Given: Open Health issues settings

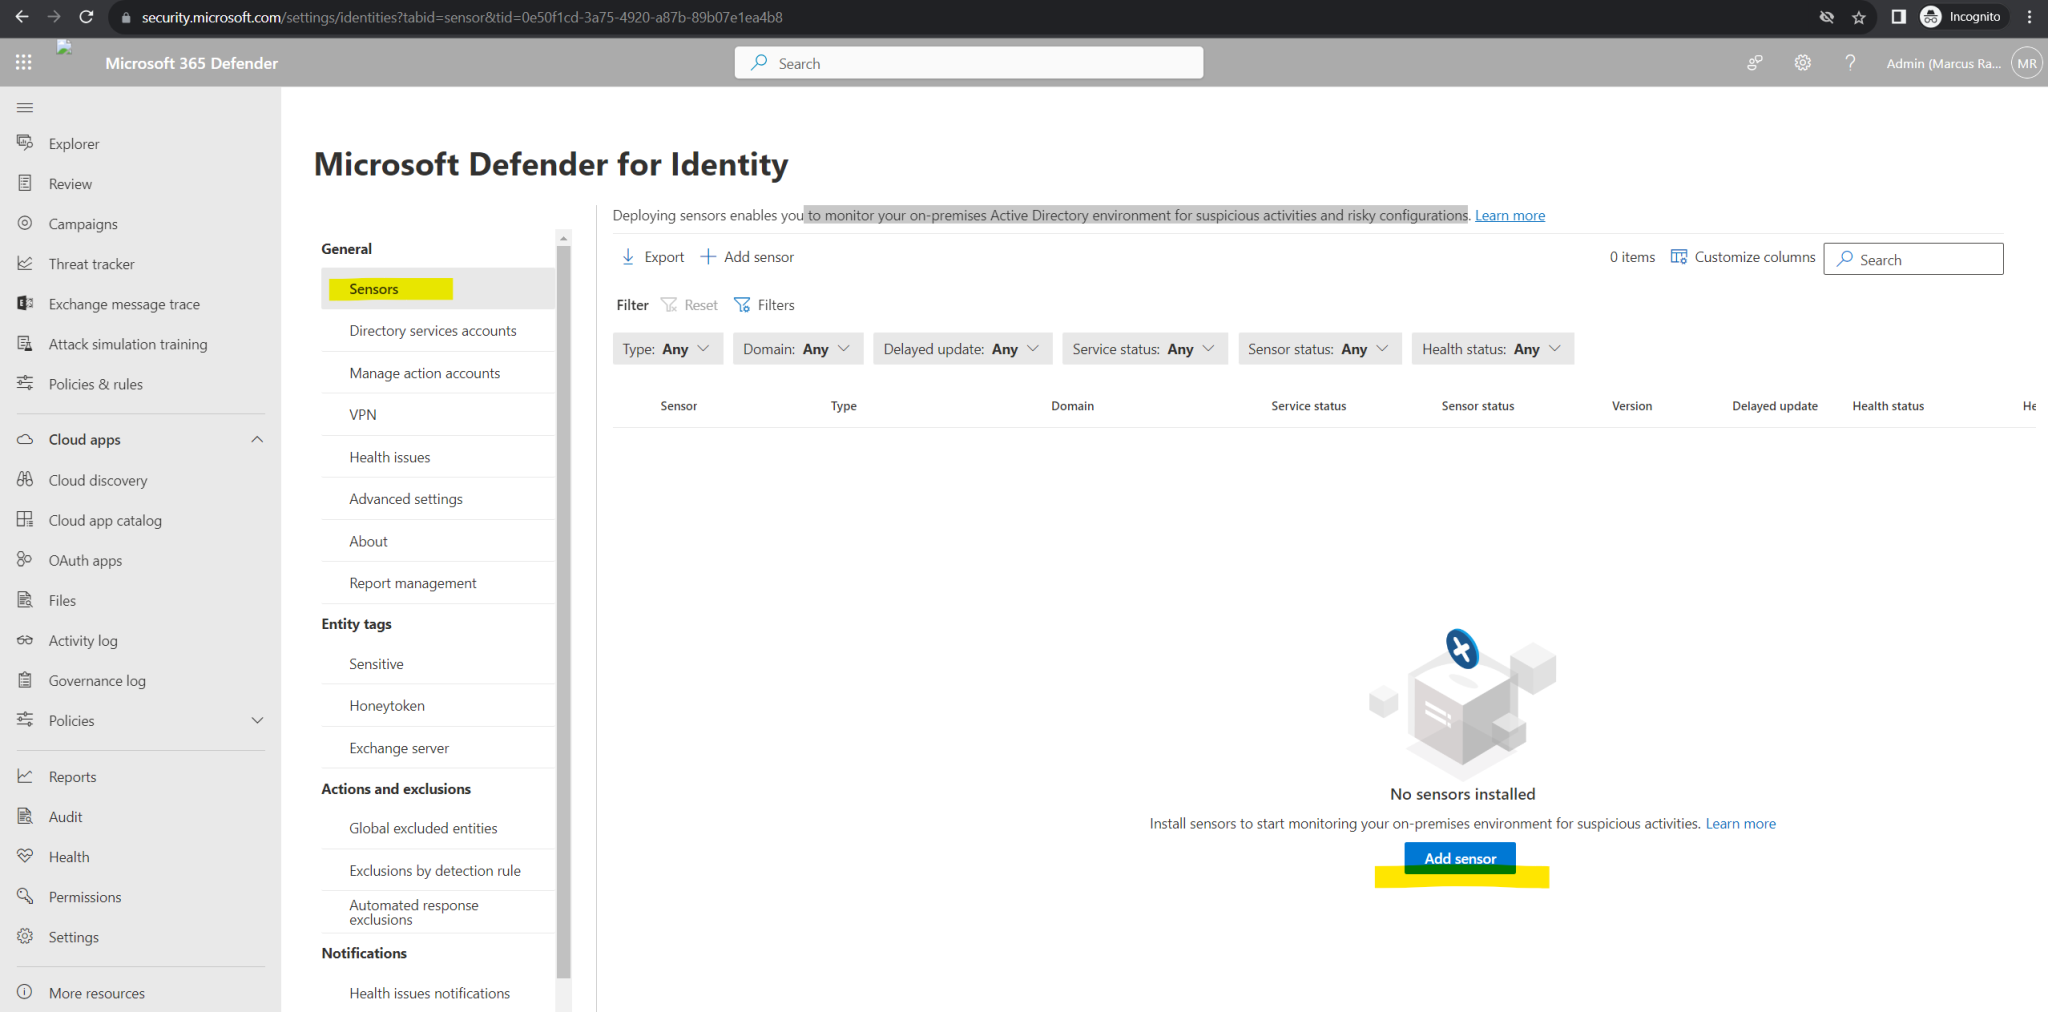Looking at the screenshot, I should tap(438, 457).
